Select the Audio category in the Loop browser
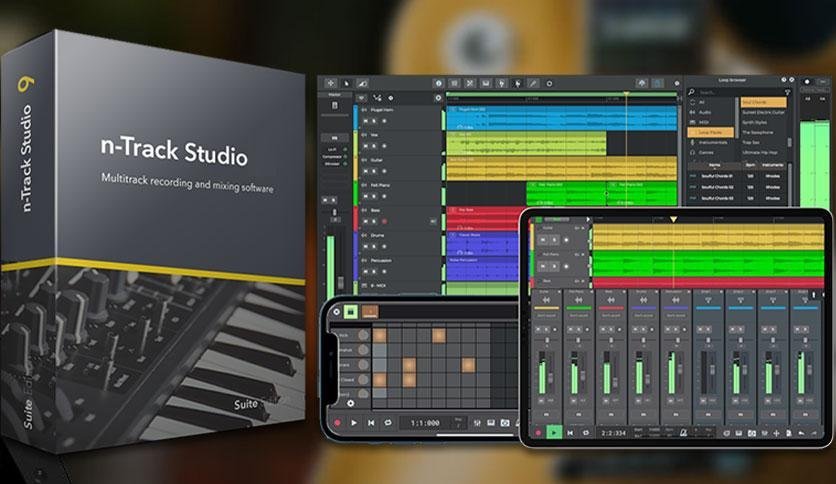 703,111
